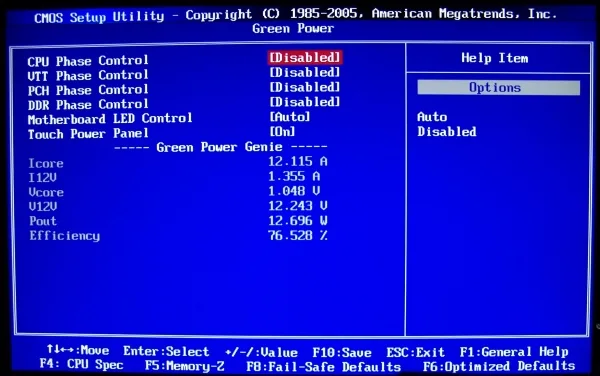Click the +/-/:Value hint
Screen dimensions: 600x376
tap(261, 352)
